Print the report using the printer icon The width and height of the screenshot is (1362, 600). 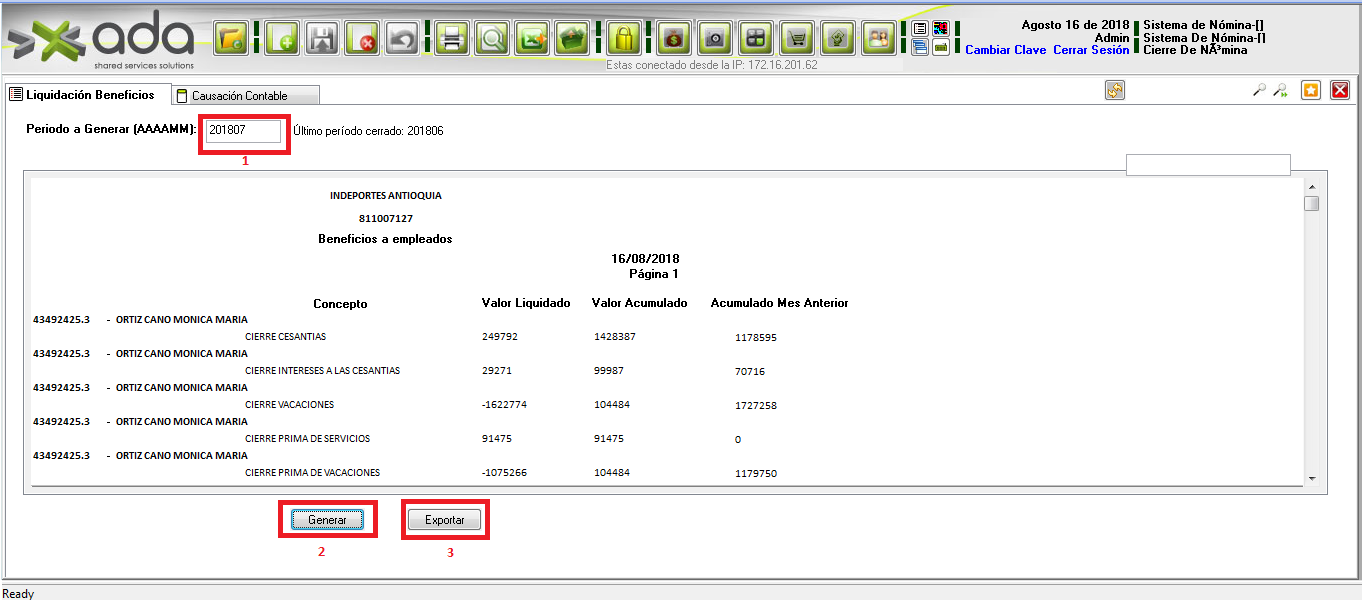tap(452, 39)
